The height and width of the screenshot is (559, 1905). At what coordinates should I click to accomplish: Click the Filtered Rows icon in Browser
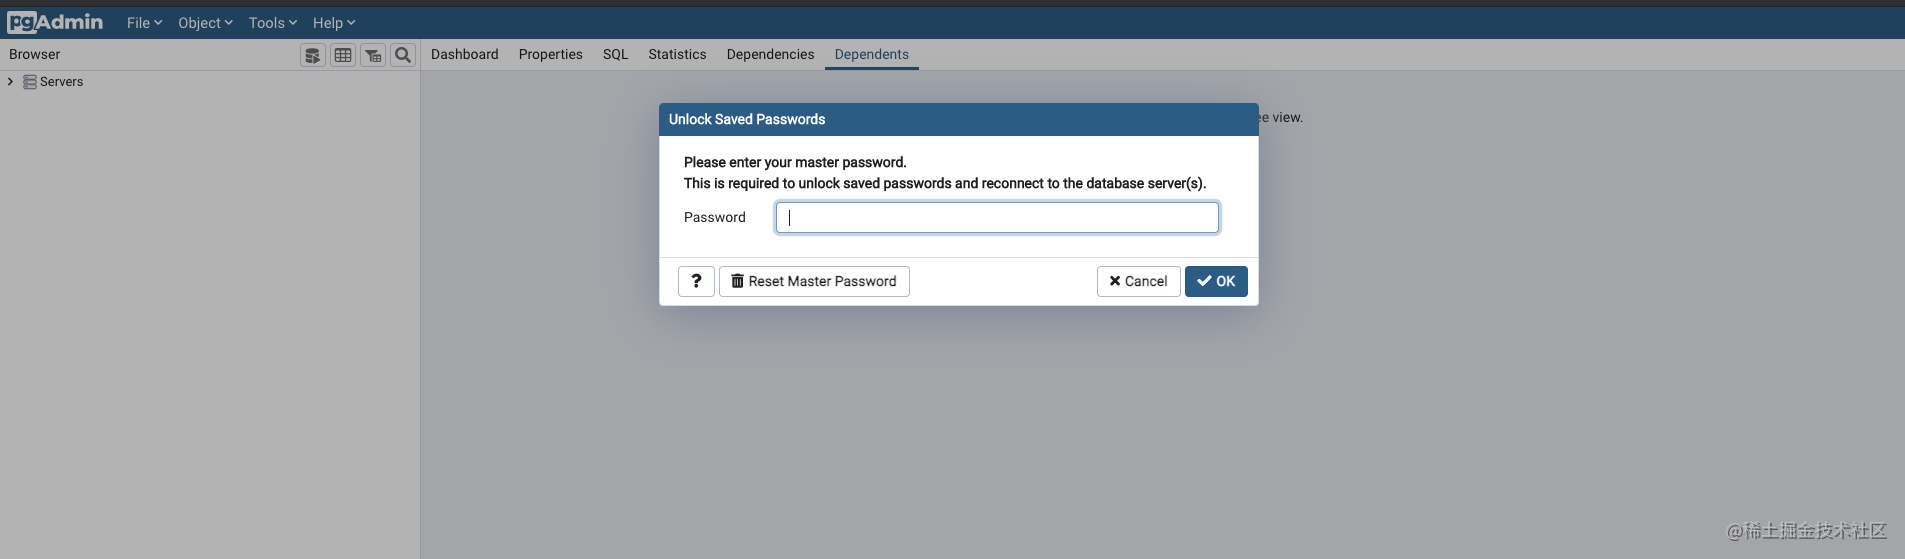pyautogui.click(x=373, y=55)
